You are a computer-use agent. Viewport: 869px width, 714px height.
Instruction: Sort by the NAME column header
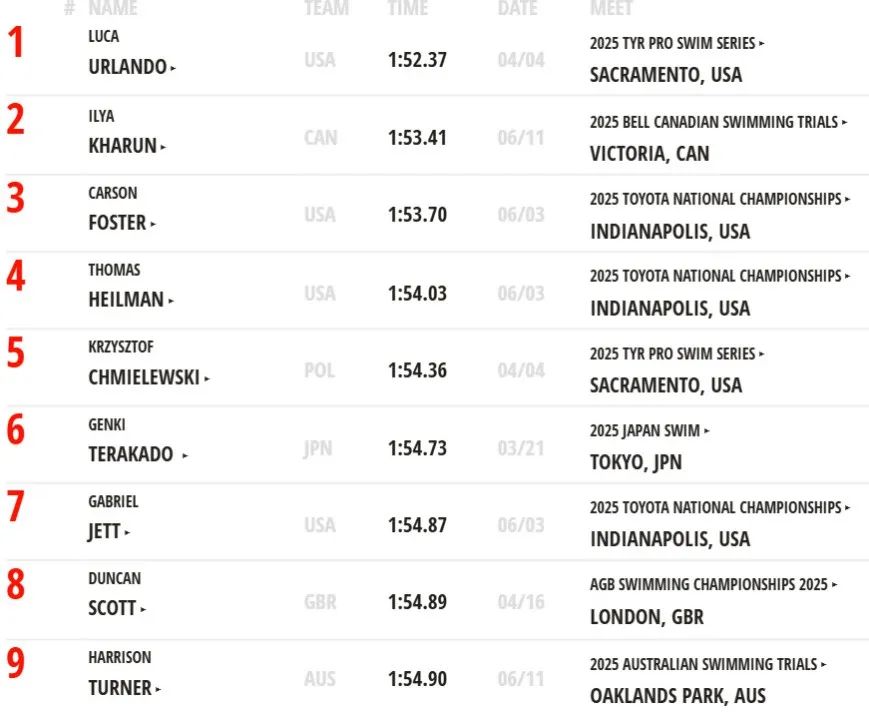(x=113, y=8)
